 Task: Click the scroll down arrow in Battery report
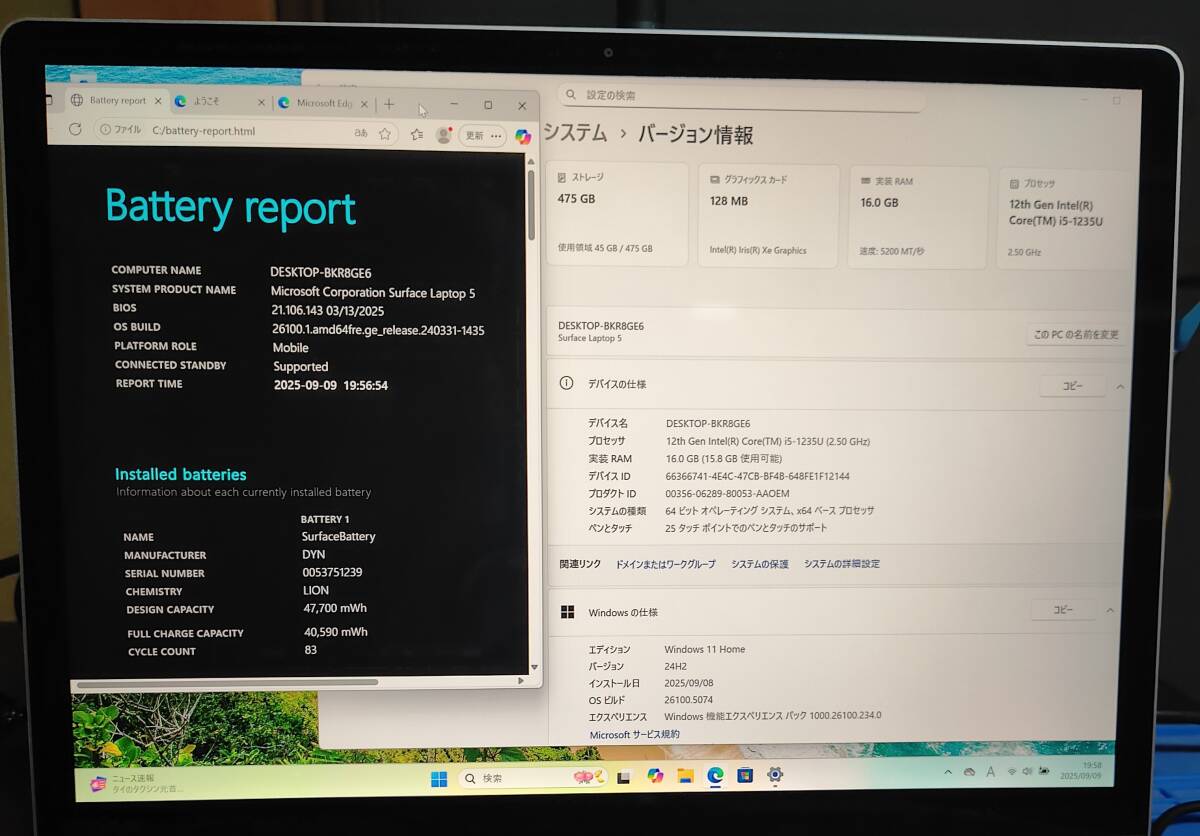(x=533, y=667)
